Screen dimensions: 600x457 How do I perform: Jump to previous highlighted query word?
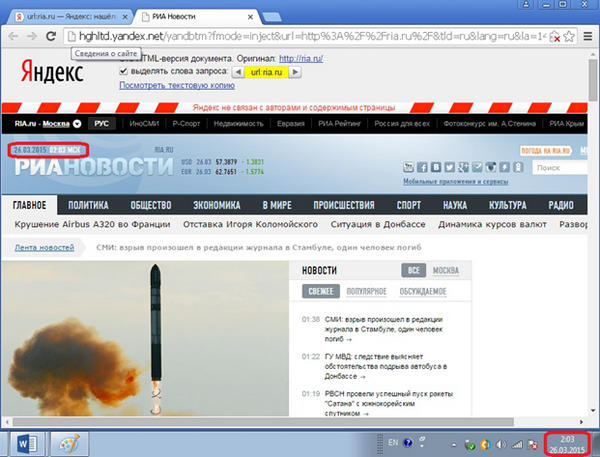point(238,72)
